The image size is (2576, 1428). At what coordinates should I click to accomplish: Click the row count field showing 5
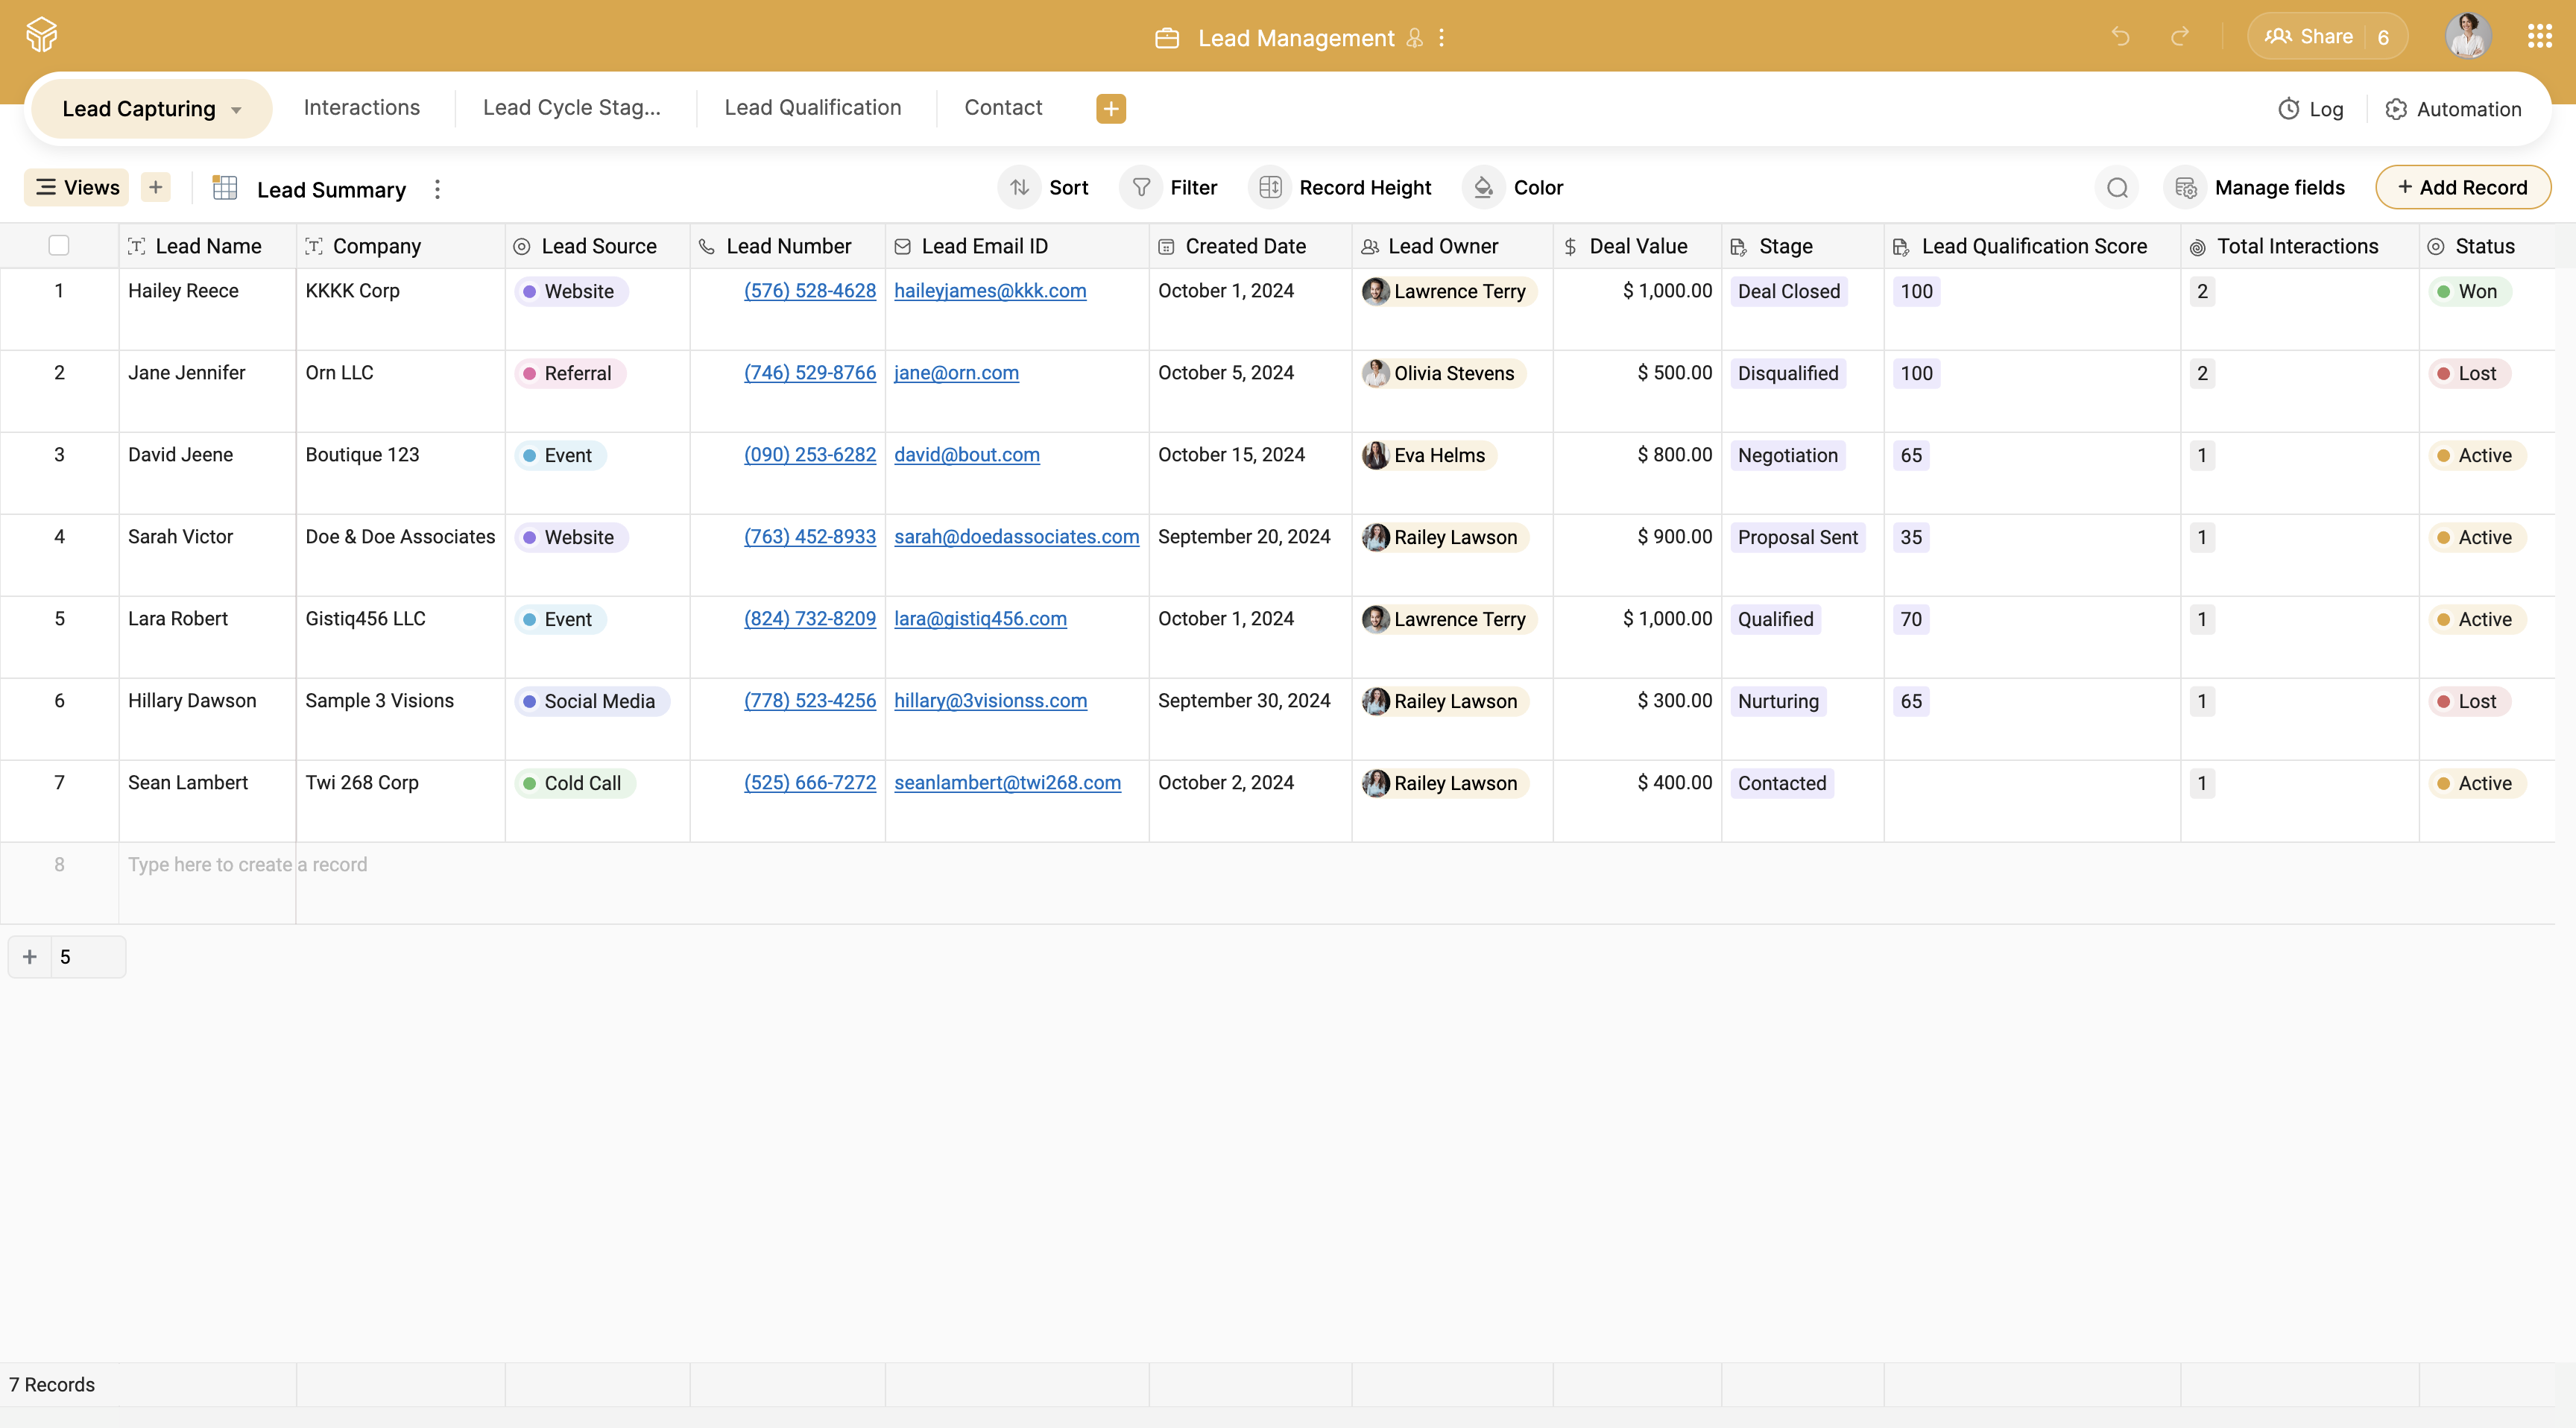(88, 957)
